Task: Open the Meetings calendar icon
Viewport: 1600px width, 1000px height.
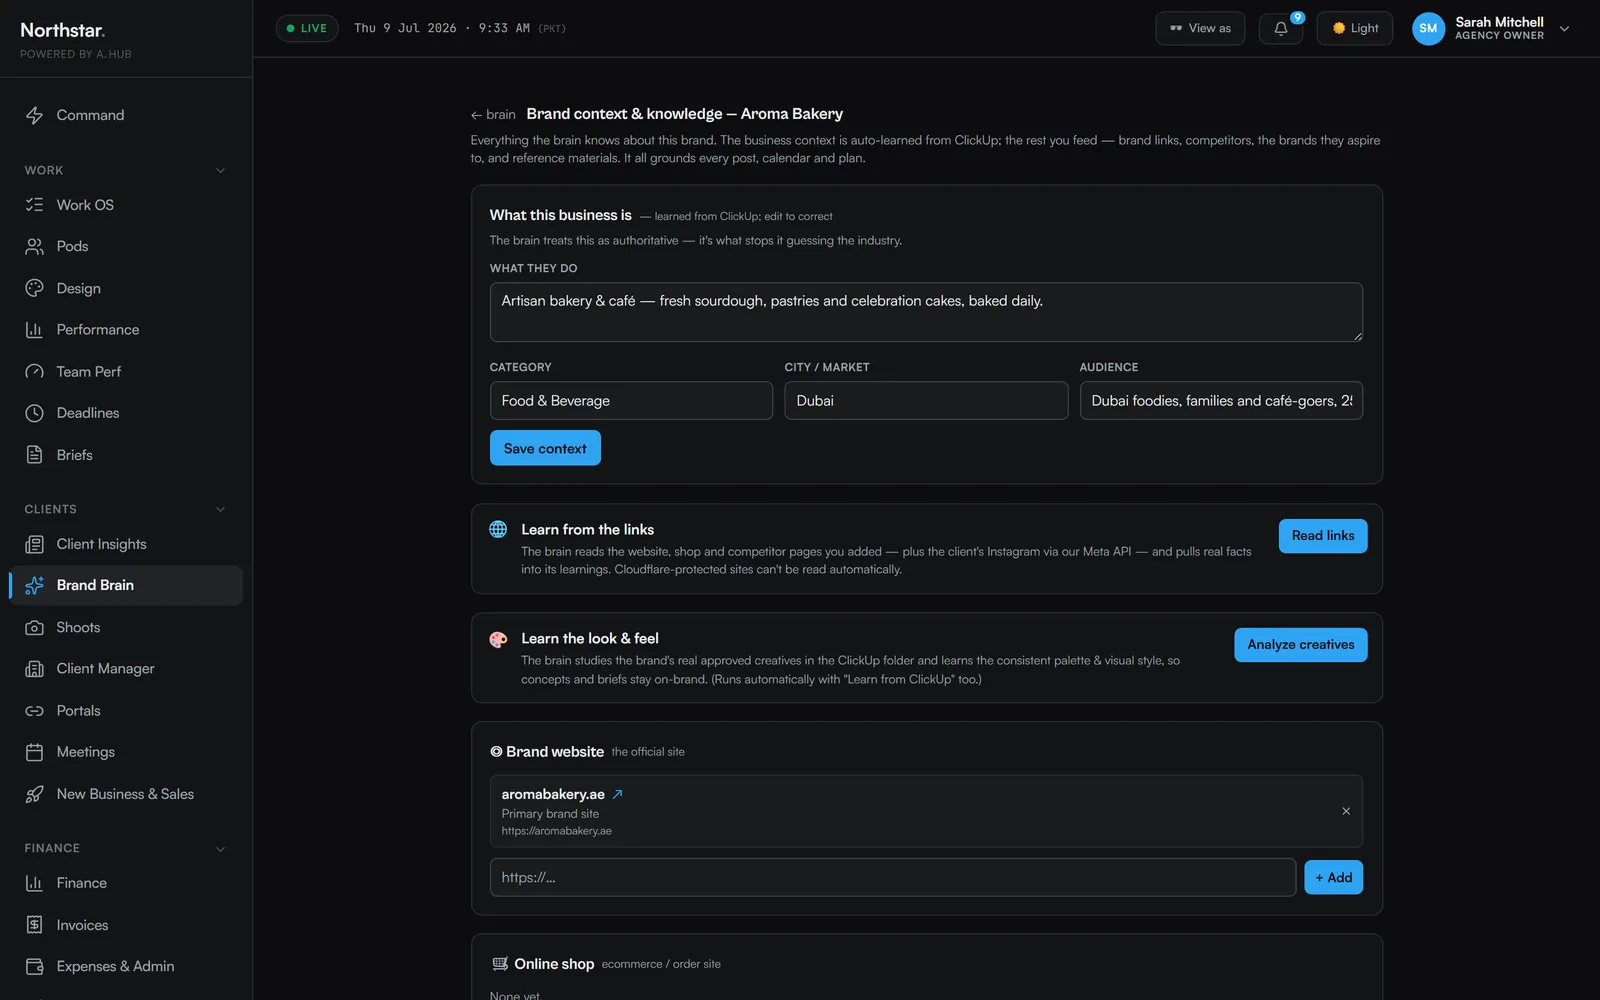Action: point(34,752)
